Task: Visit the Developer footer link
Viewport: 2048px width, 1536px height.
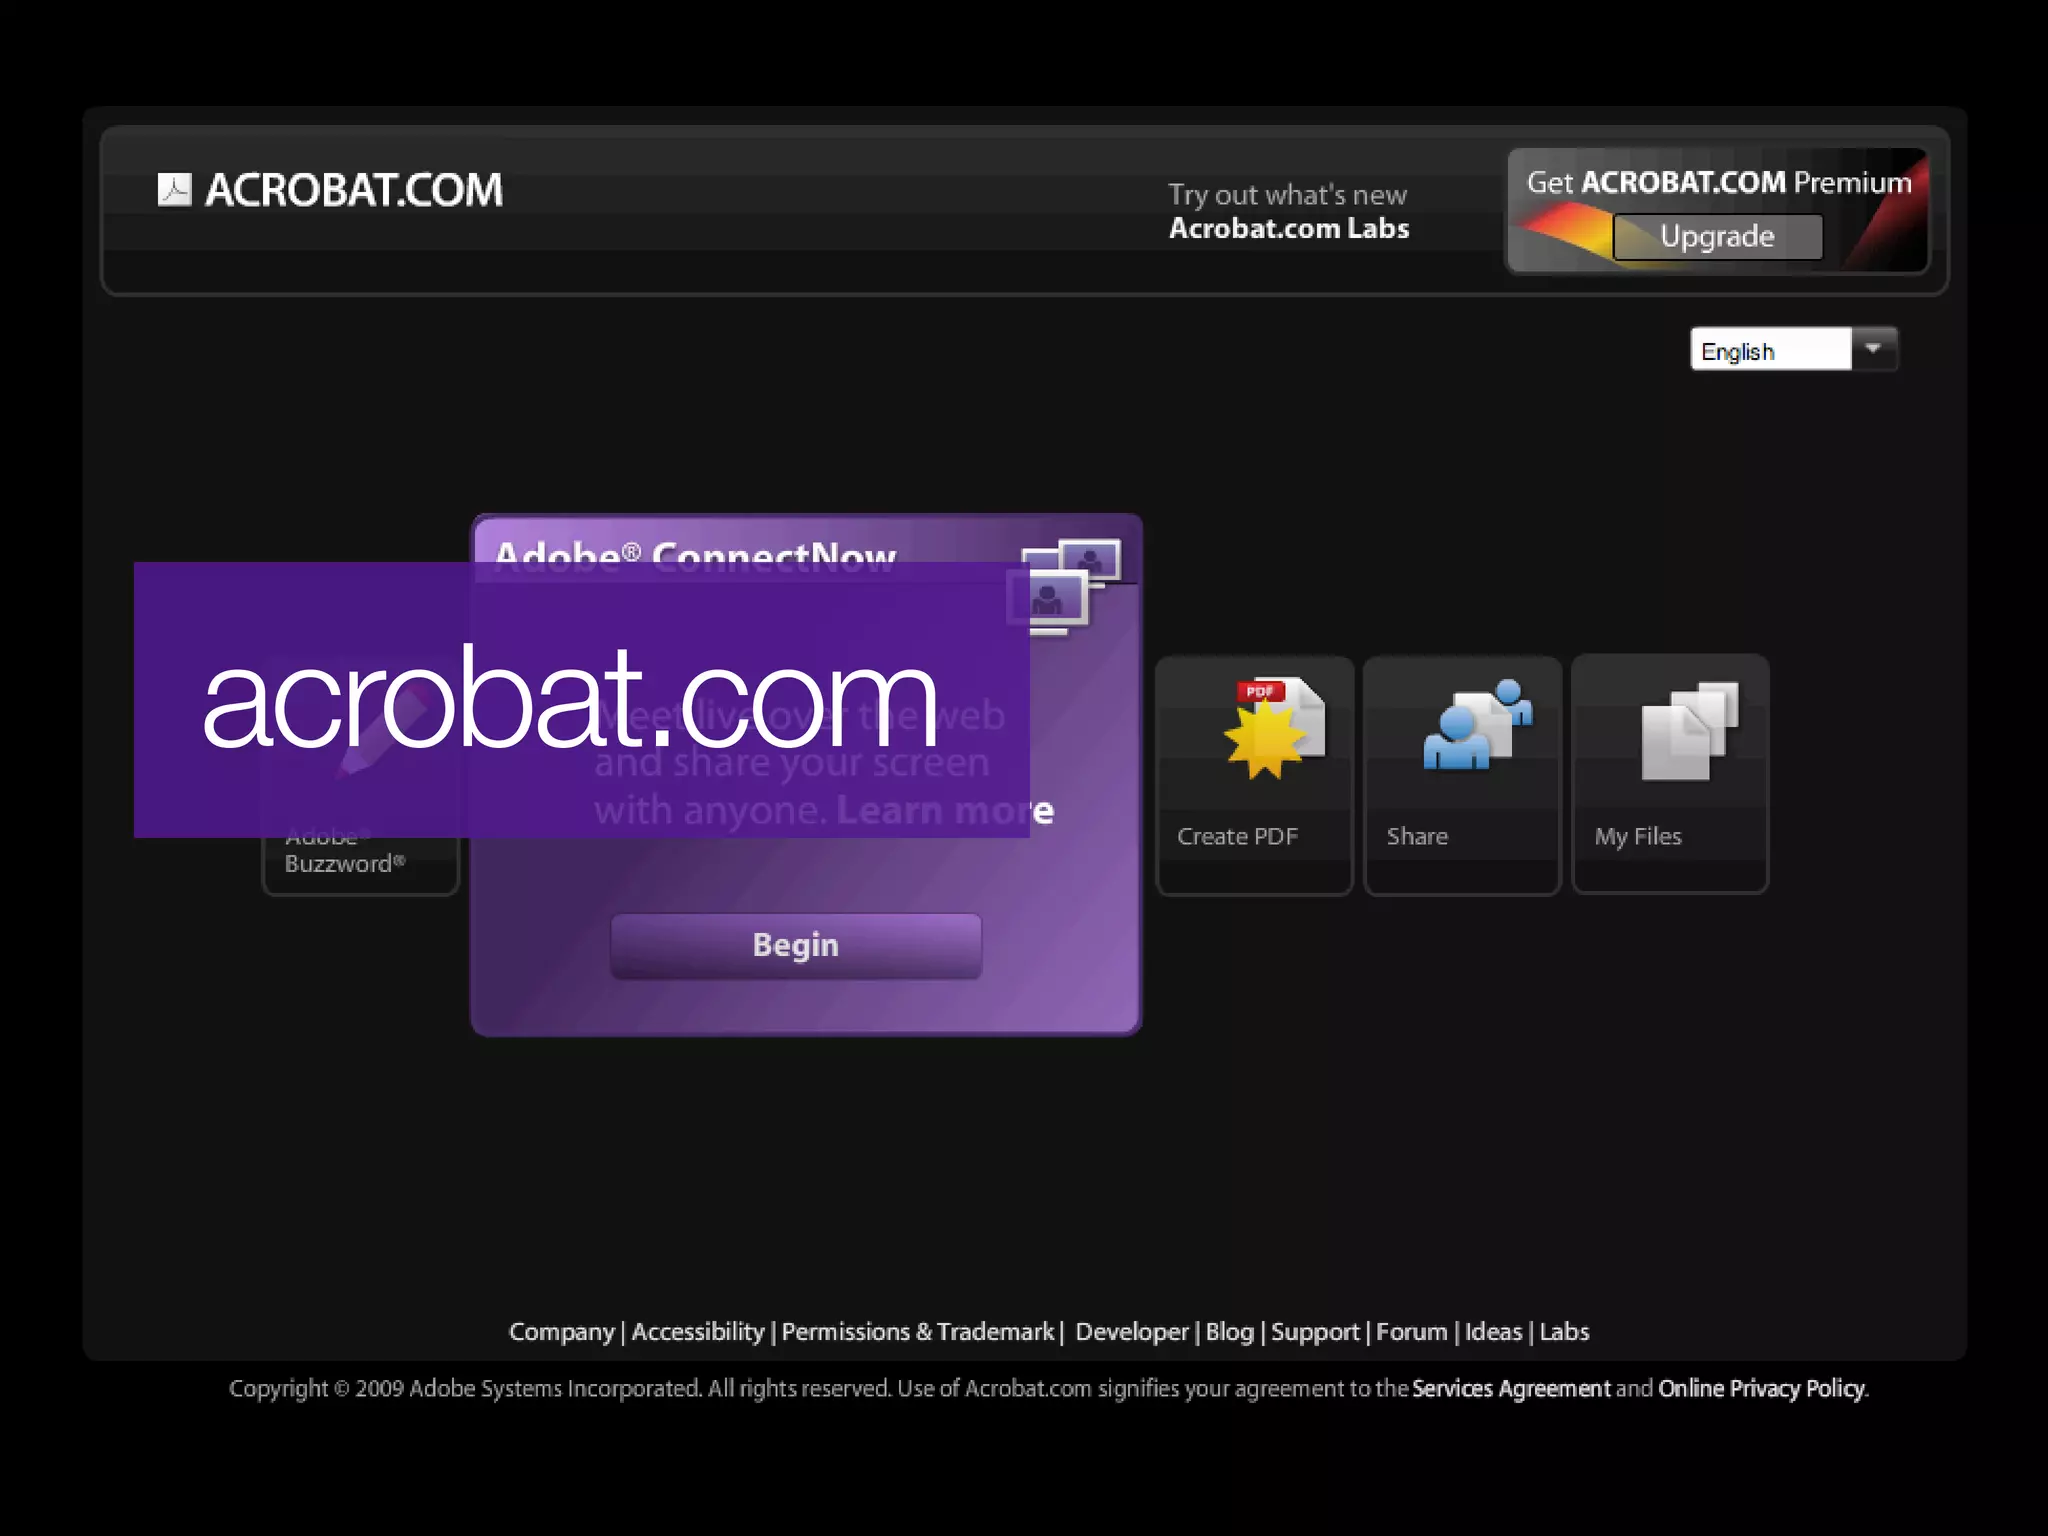Action: (x=1131, y=1332)
